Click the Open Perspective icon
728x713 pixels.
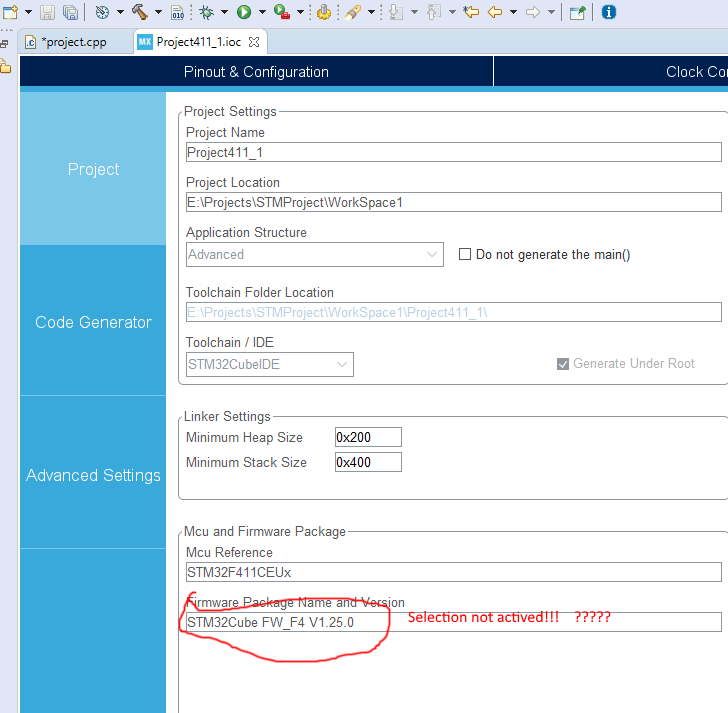[578, 12]
